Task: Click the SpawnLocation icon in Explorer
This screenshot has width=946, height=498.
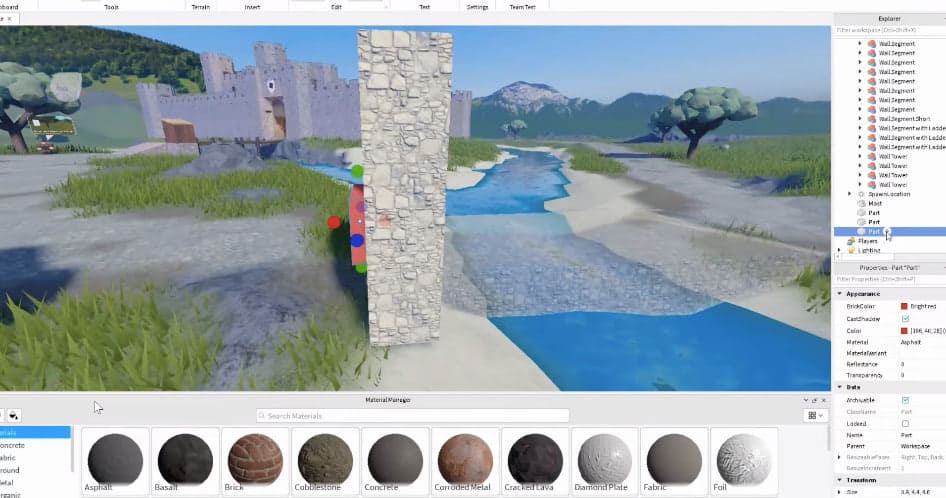Action: pyautogui.click(x=862, y=194)
